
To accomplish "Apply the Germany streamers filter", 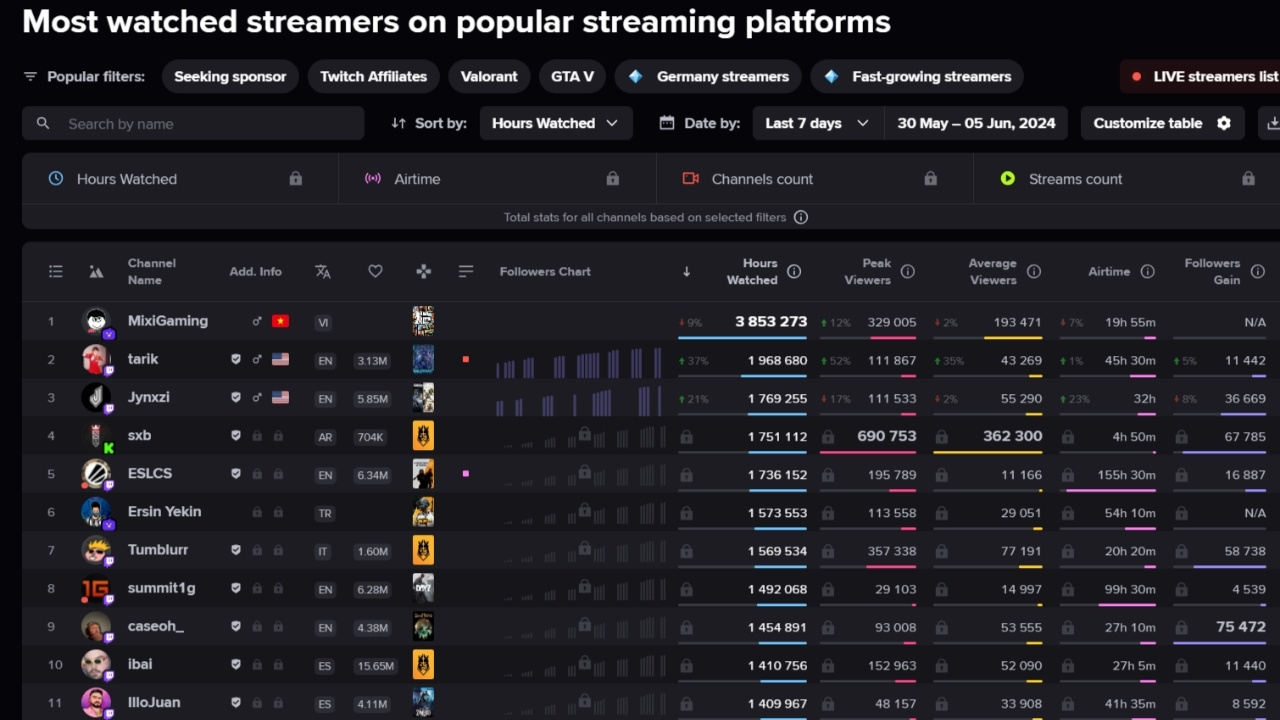I will pos(708,76).
